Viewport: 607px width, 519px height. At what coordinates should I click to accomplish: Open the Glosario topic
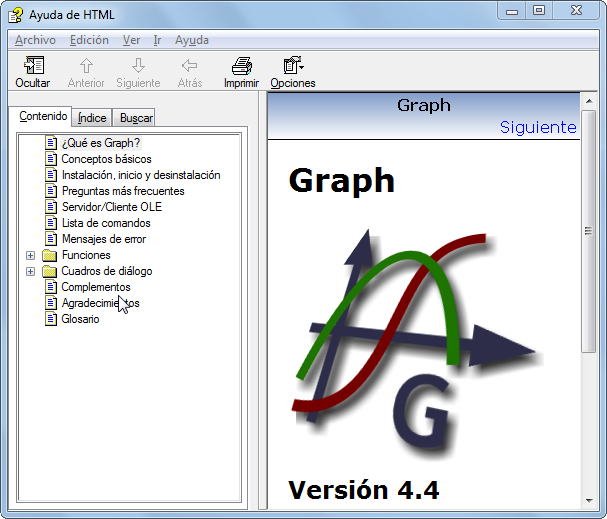80,319
